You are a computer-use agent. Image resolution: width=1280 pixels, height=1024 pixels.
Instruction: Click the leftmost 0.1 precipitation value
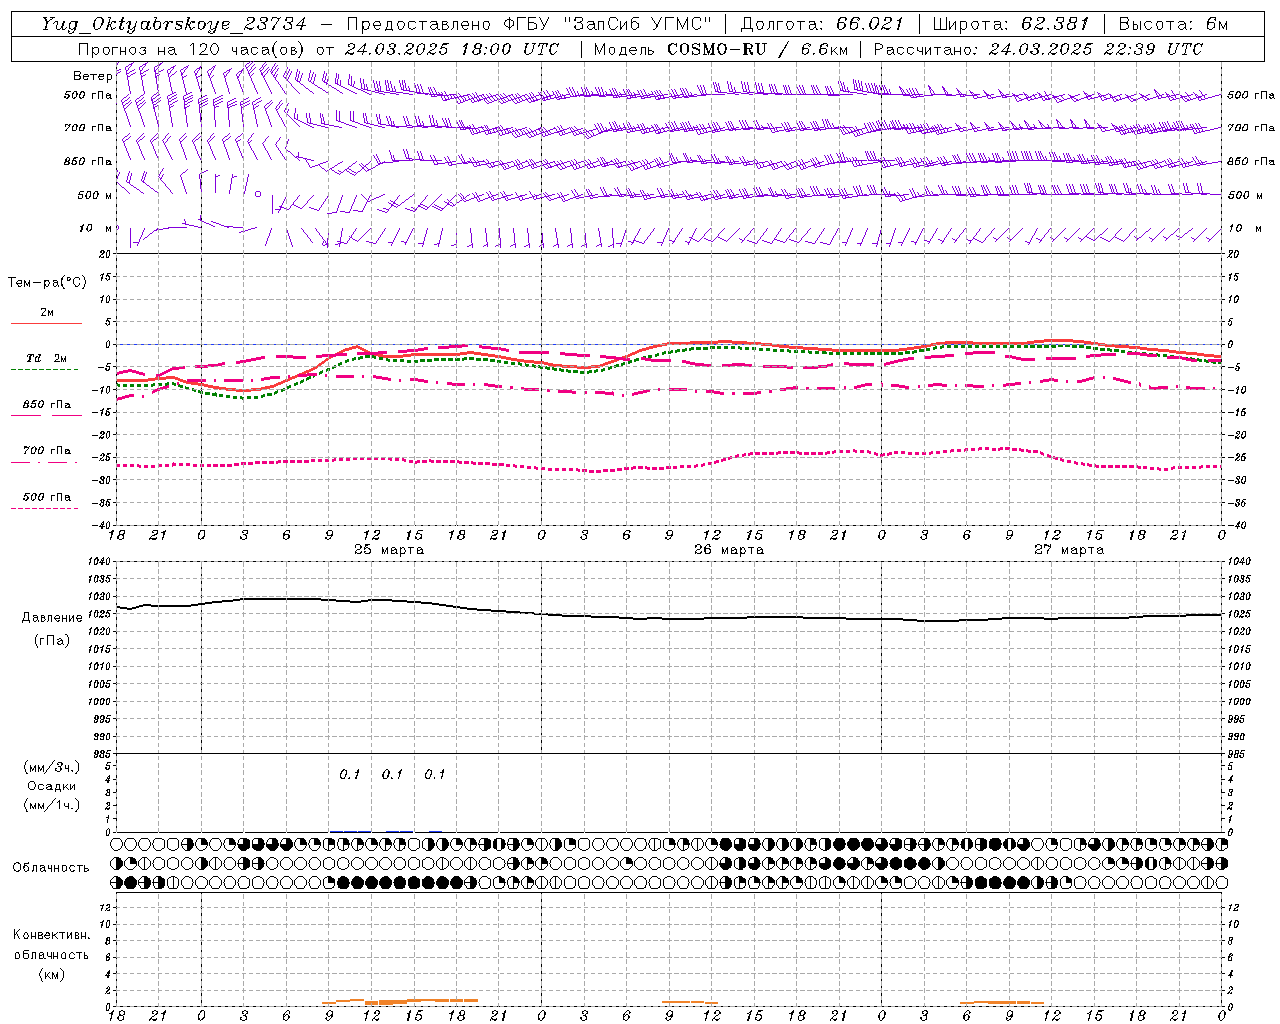(x=349, y=775)
